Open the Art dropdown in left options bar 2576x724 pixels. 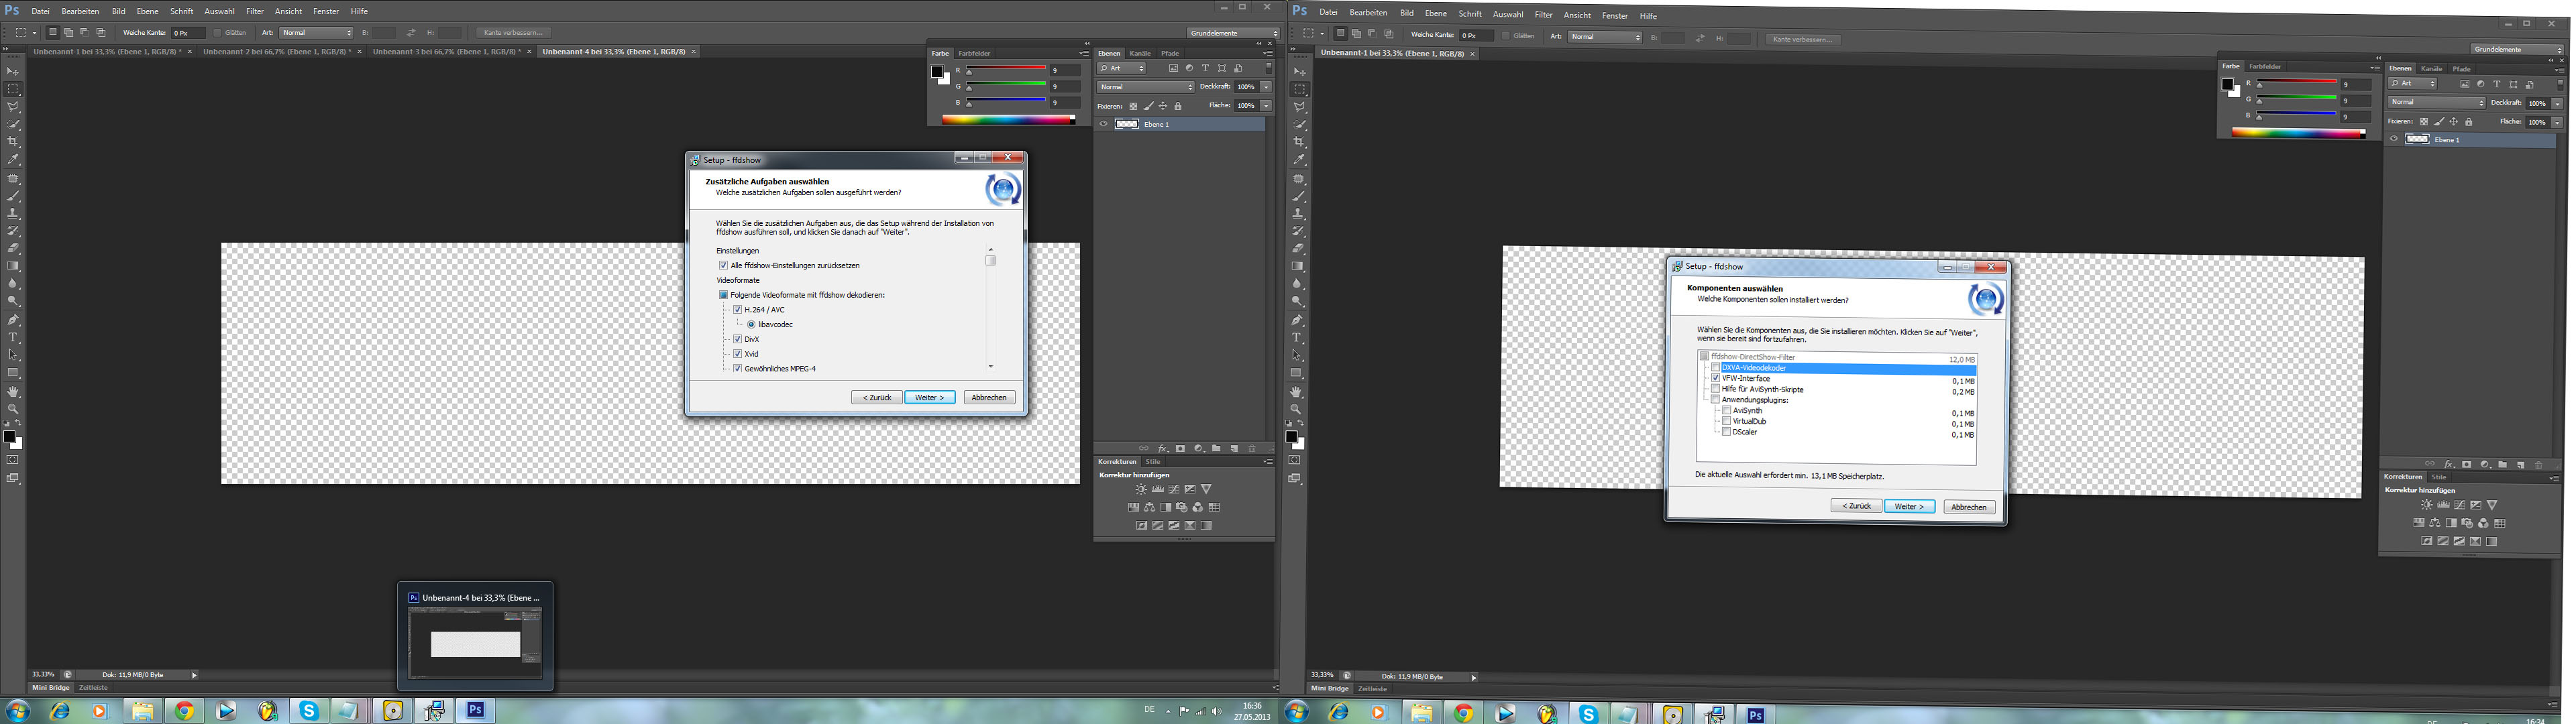316,33
